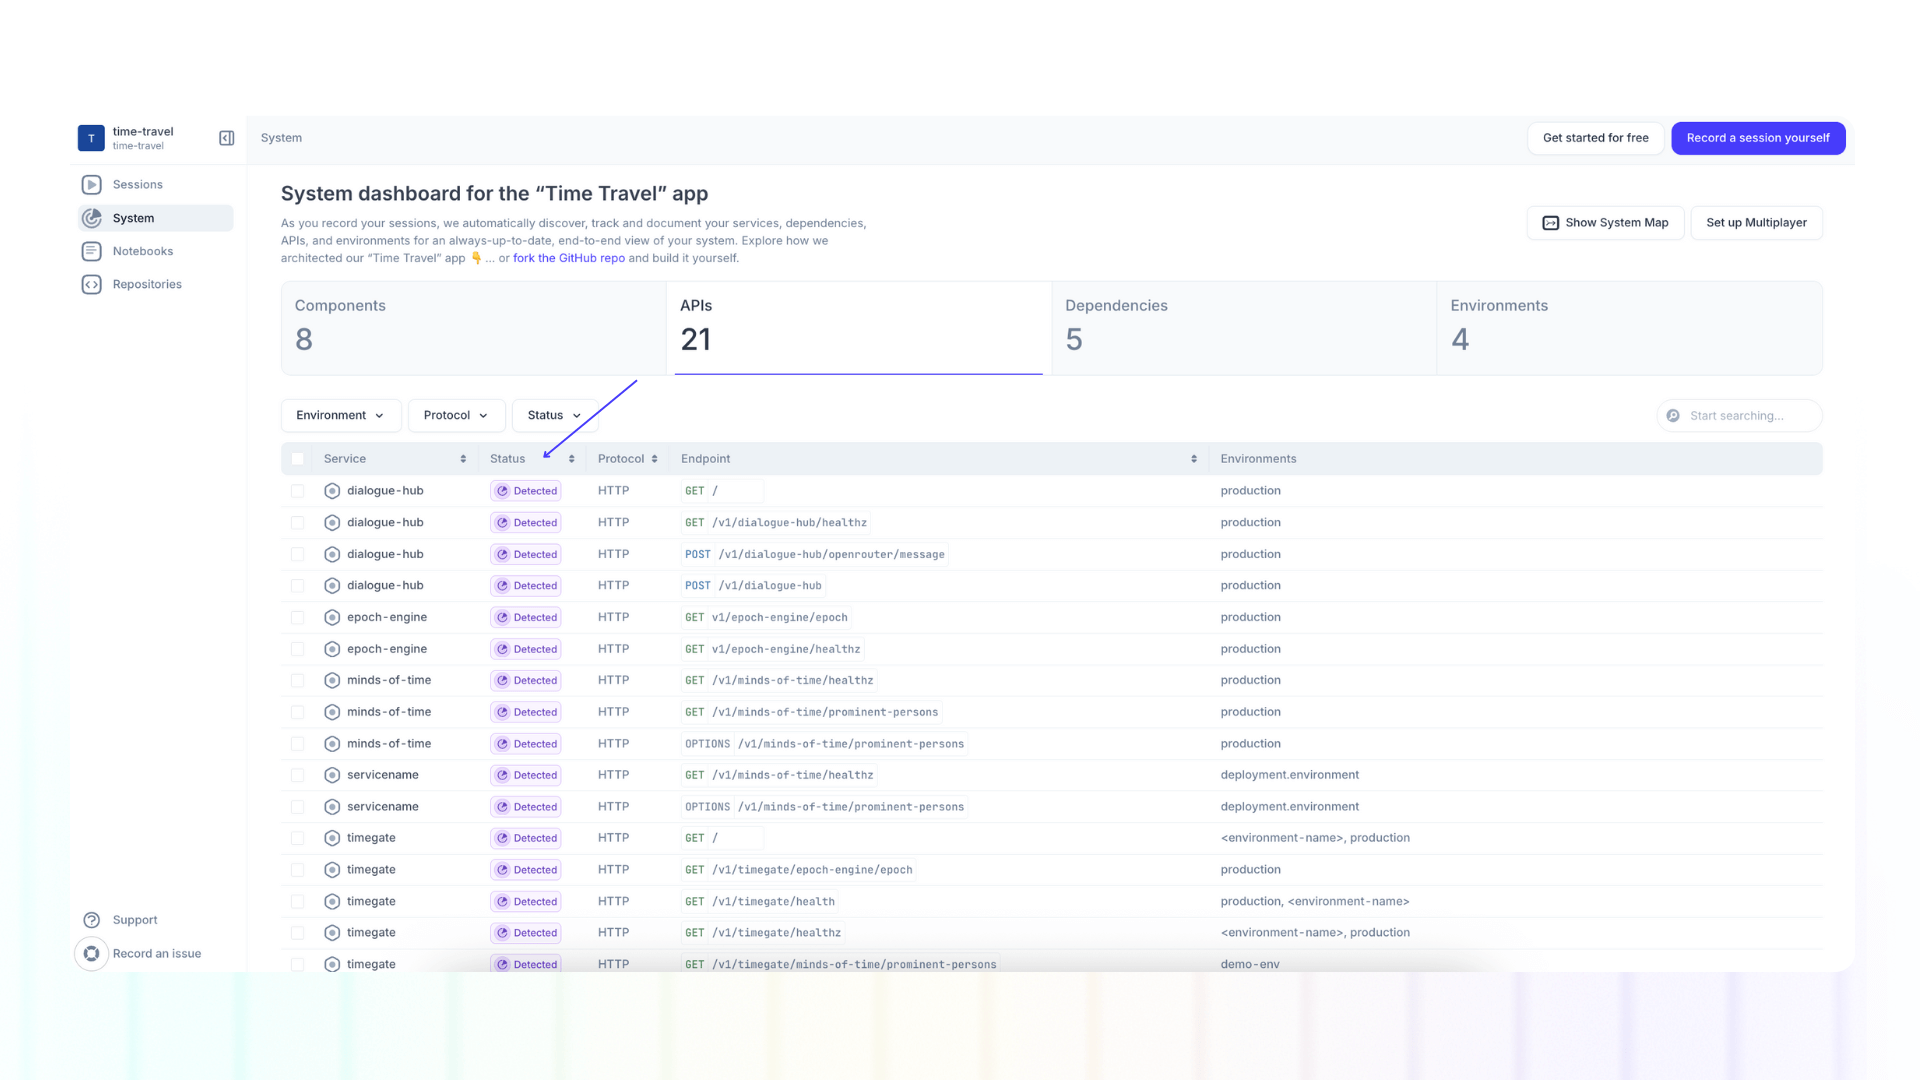Open the Protocol filter dropdown
Viewport: 1920px width, 1080px height.
(x=456, y=416)
